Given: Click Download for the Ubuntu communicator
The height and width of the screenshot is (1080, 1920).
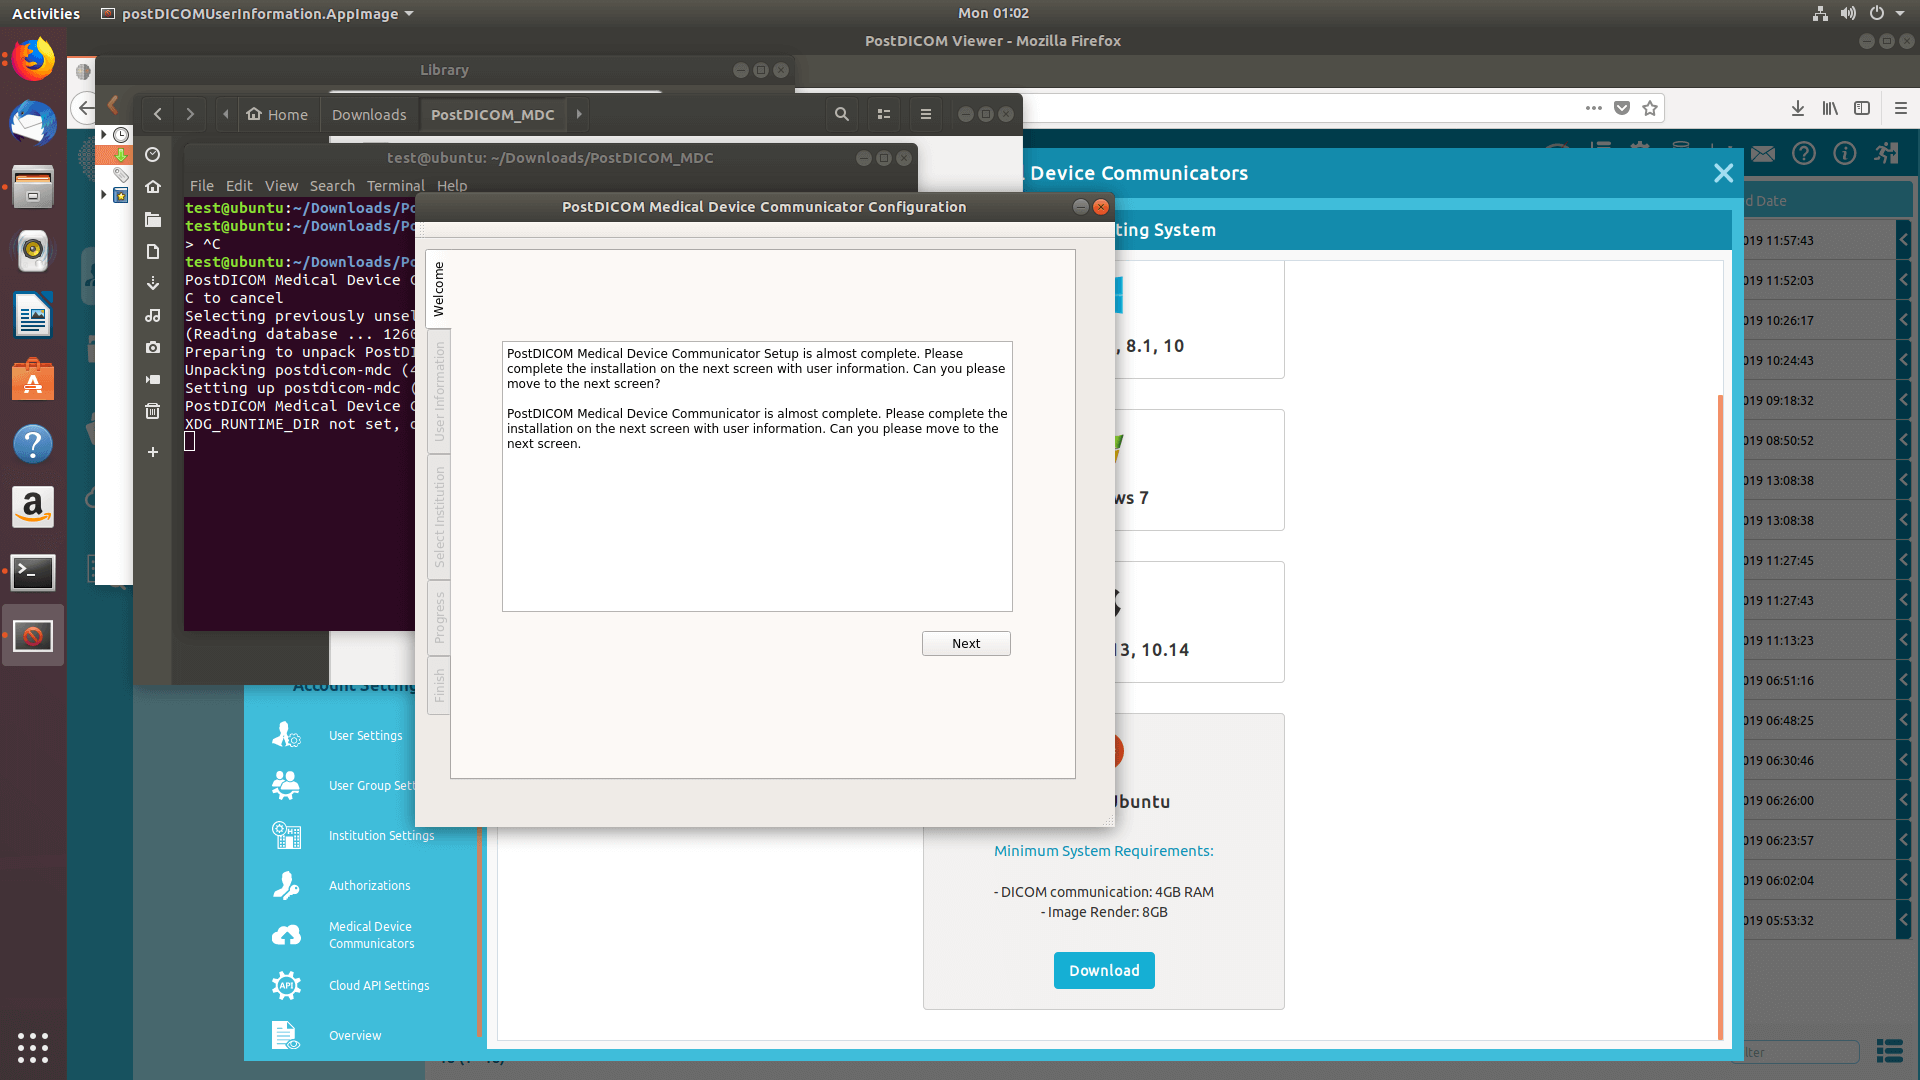Looking at the screenshot, I should click(x=1103, y=970).
